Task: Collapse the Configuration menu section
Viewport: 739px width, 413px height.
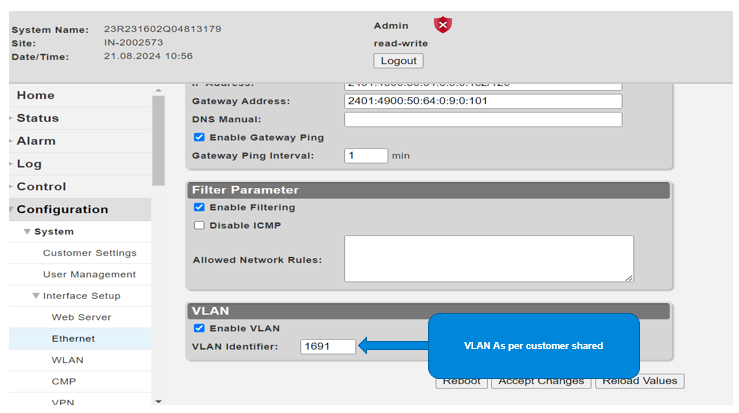Action: pyautogui.click(x=62, y=209)
